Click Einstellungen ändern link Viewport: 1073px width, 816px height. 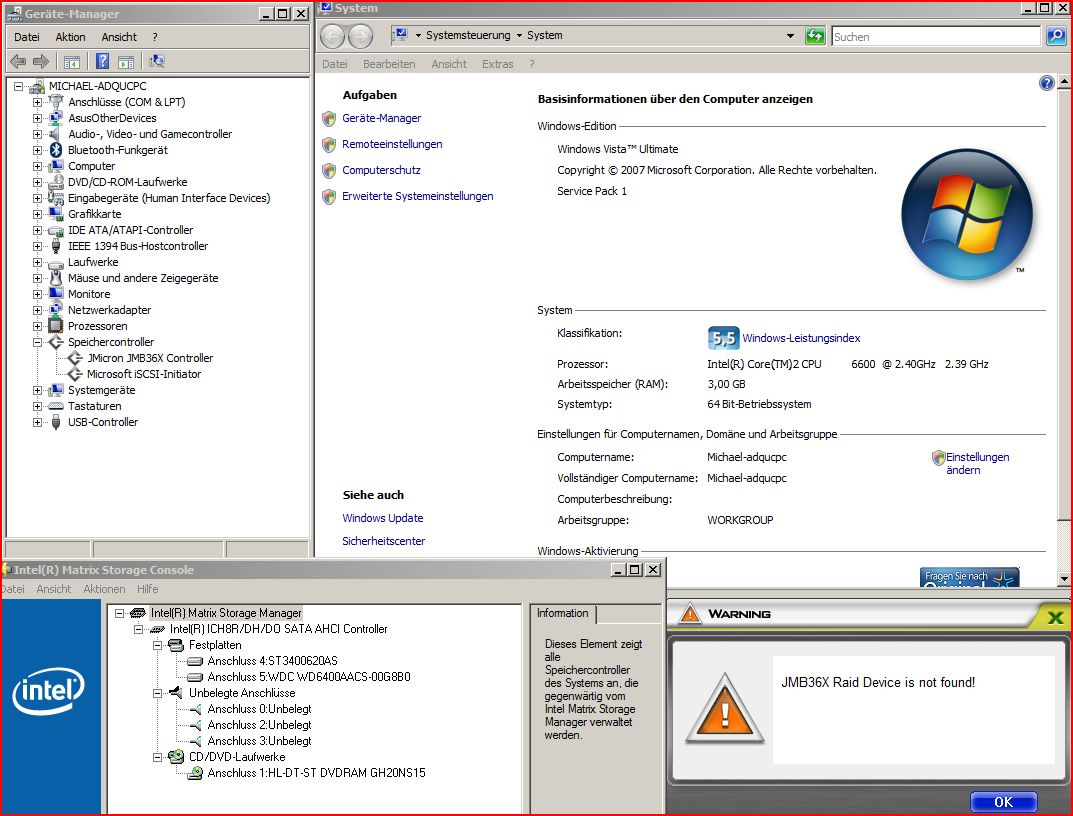[977, 463]
